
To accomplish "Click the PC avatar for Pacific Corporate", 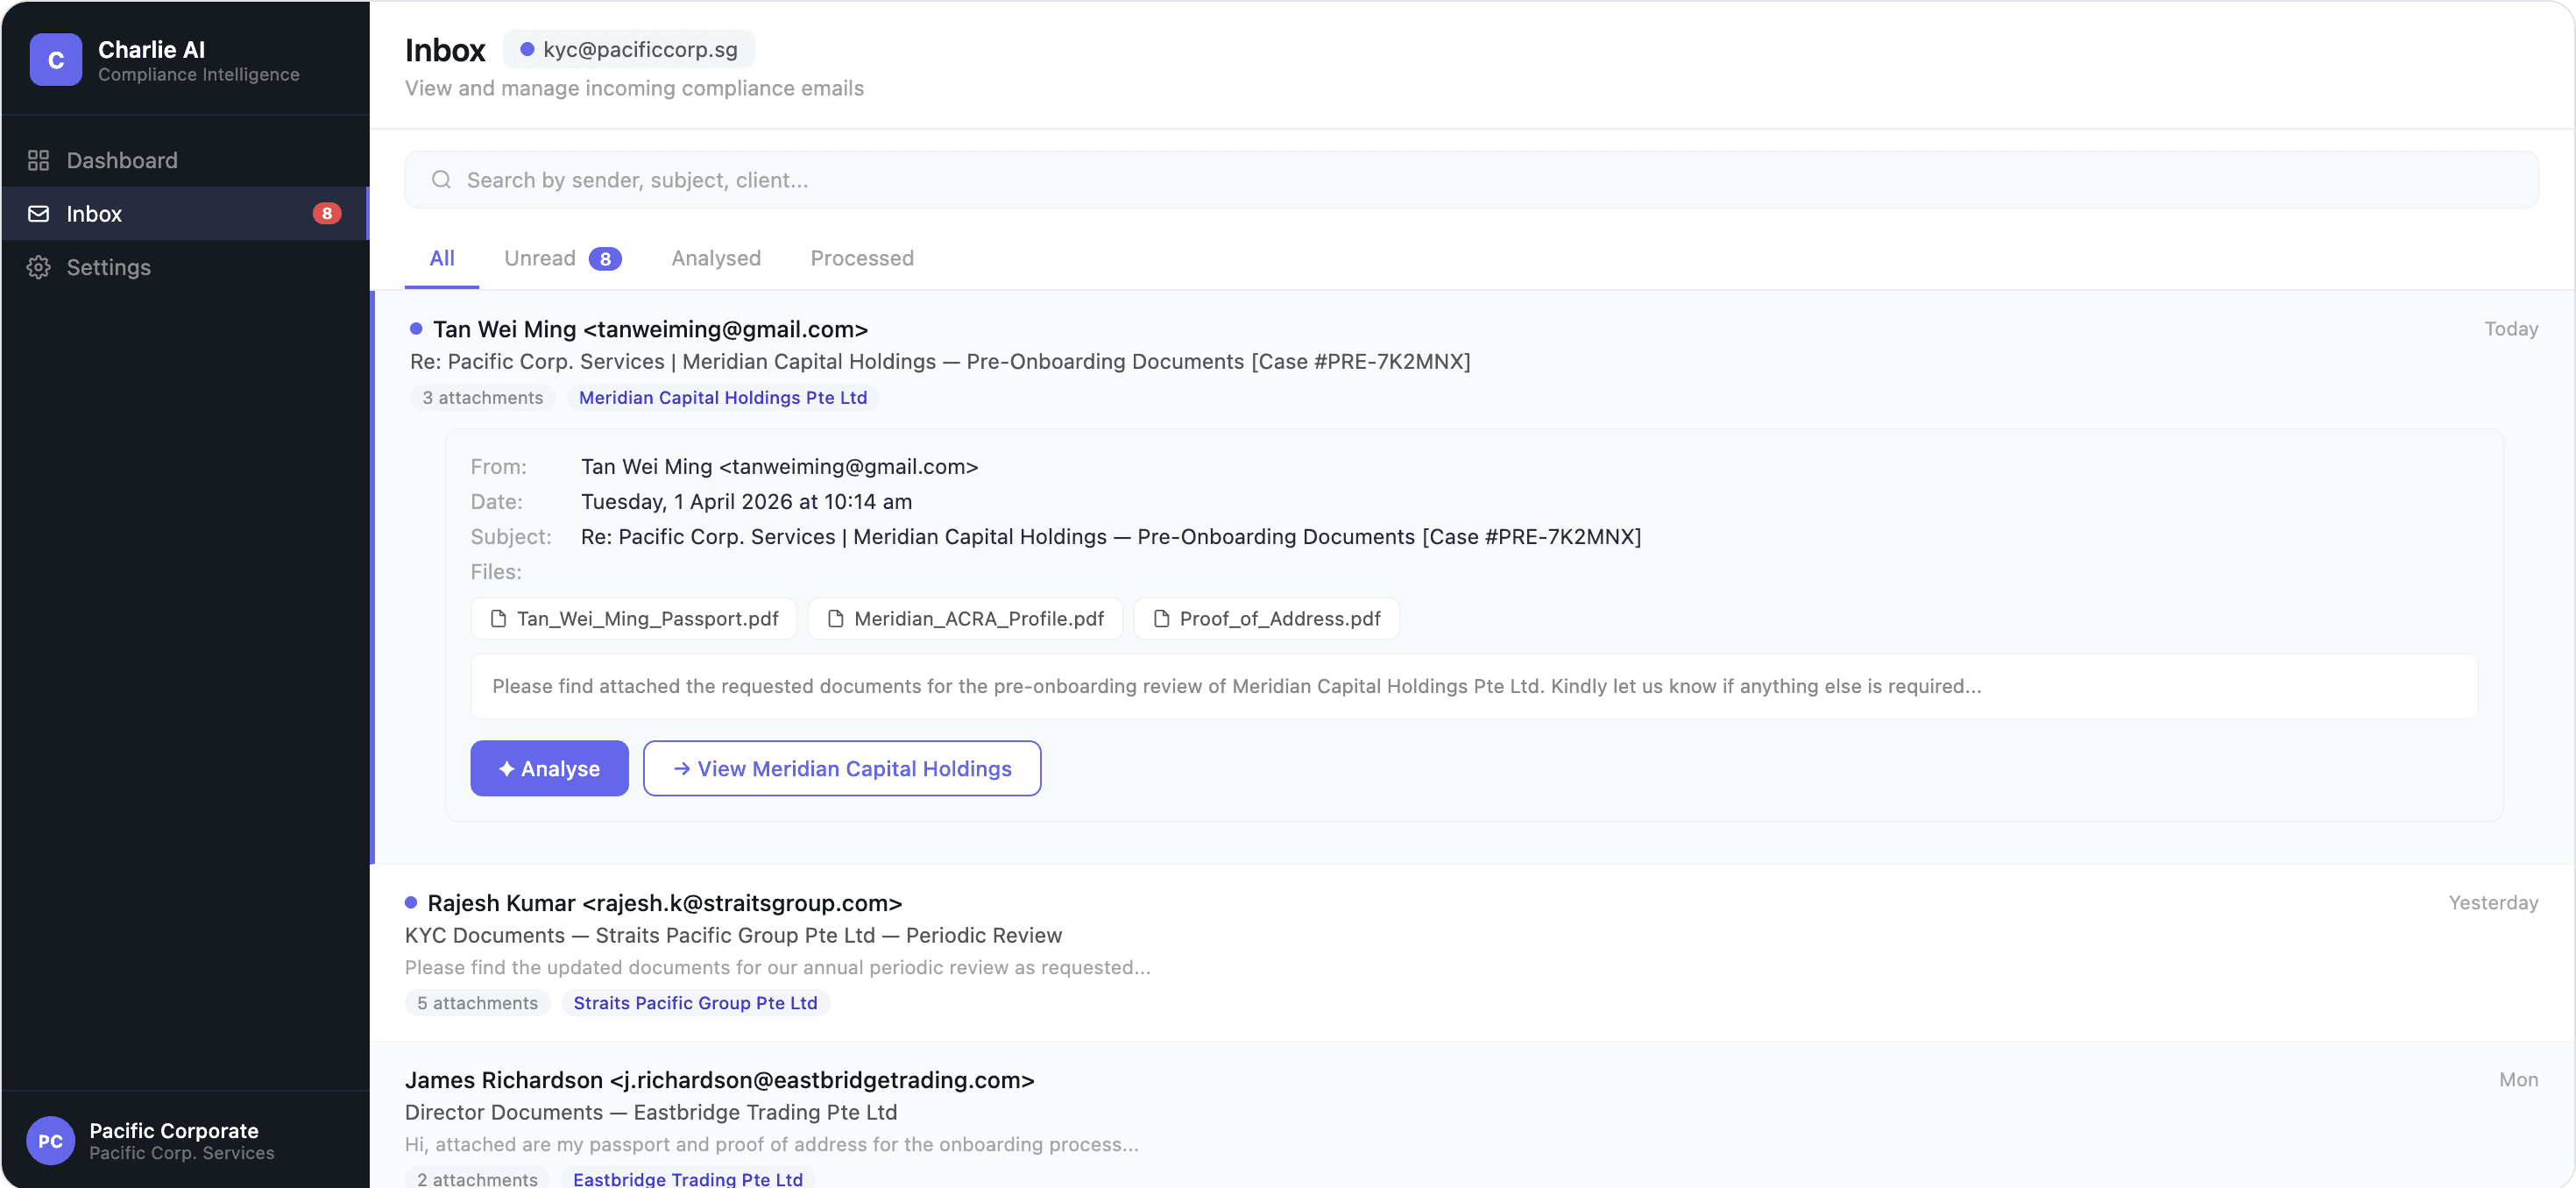I will coord(50,1140).
